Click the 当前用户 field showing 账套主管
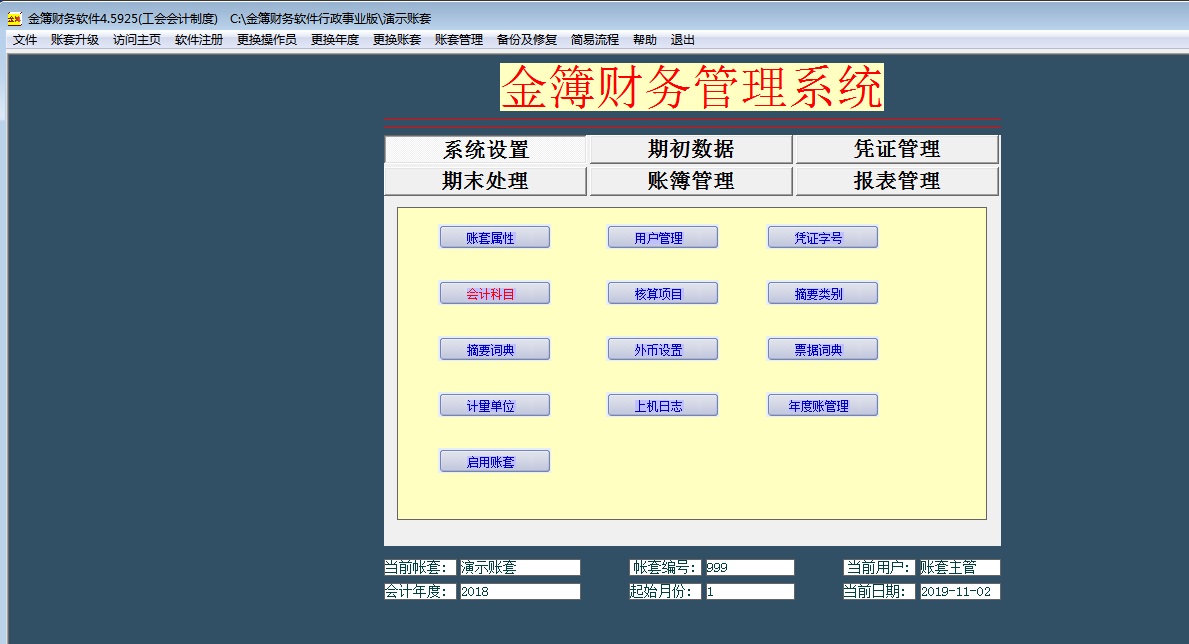Screen dimensions: 1189x644 [x=960, y=567]
